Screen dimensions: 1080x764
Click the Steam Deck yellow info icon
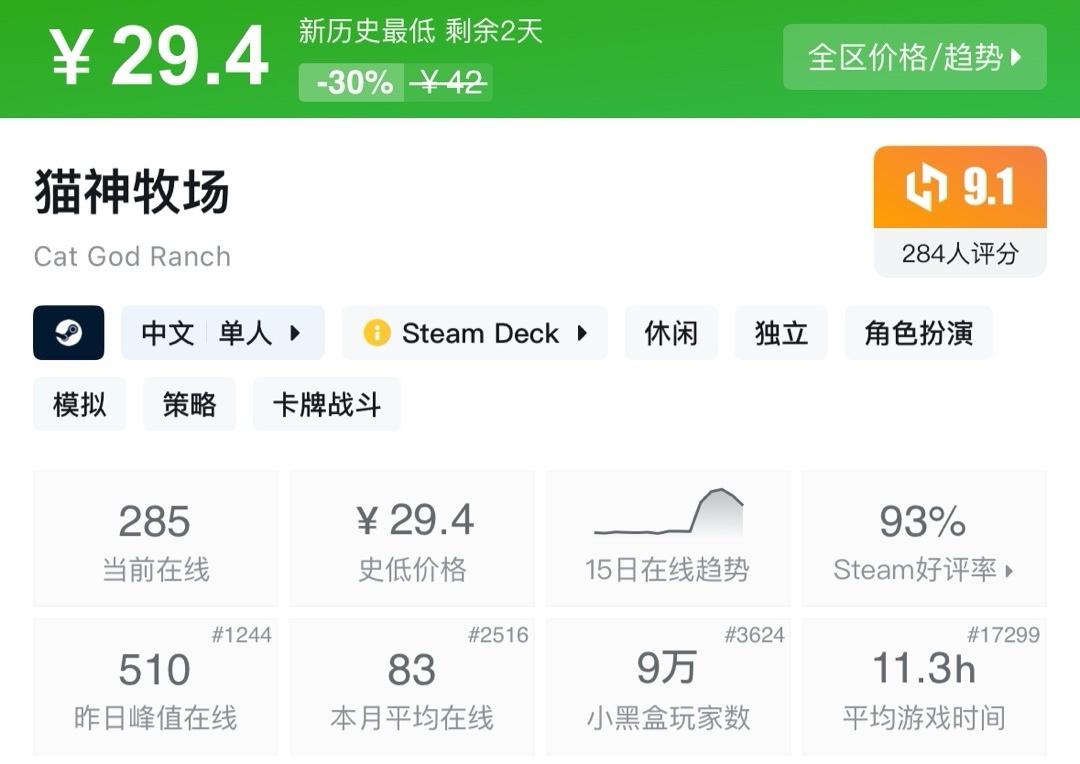point(376,333)
